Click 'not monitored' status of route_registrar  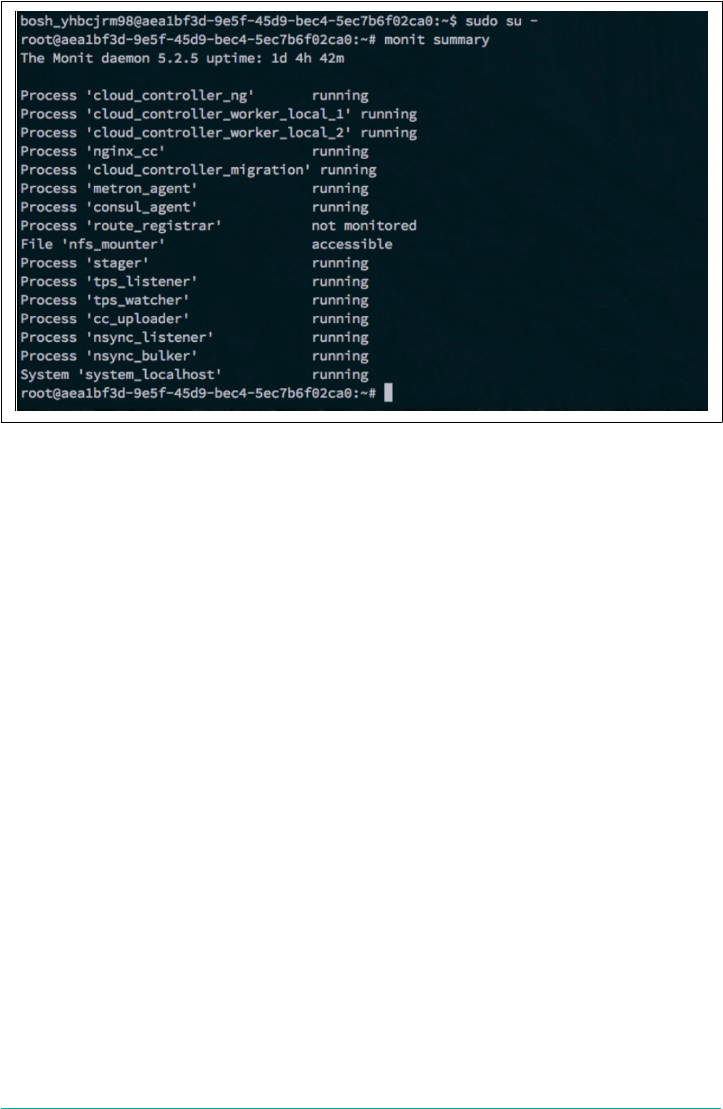click(x=364, y=226)
